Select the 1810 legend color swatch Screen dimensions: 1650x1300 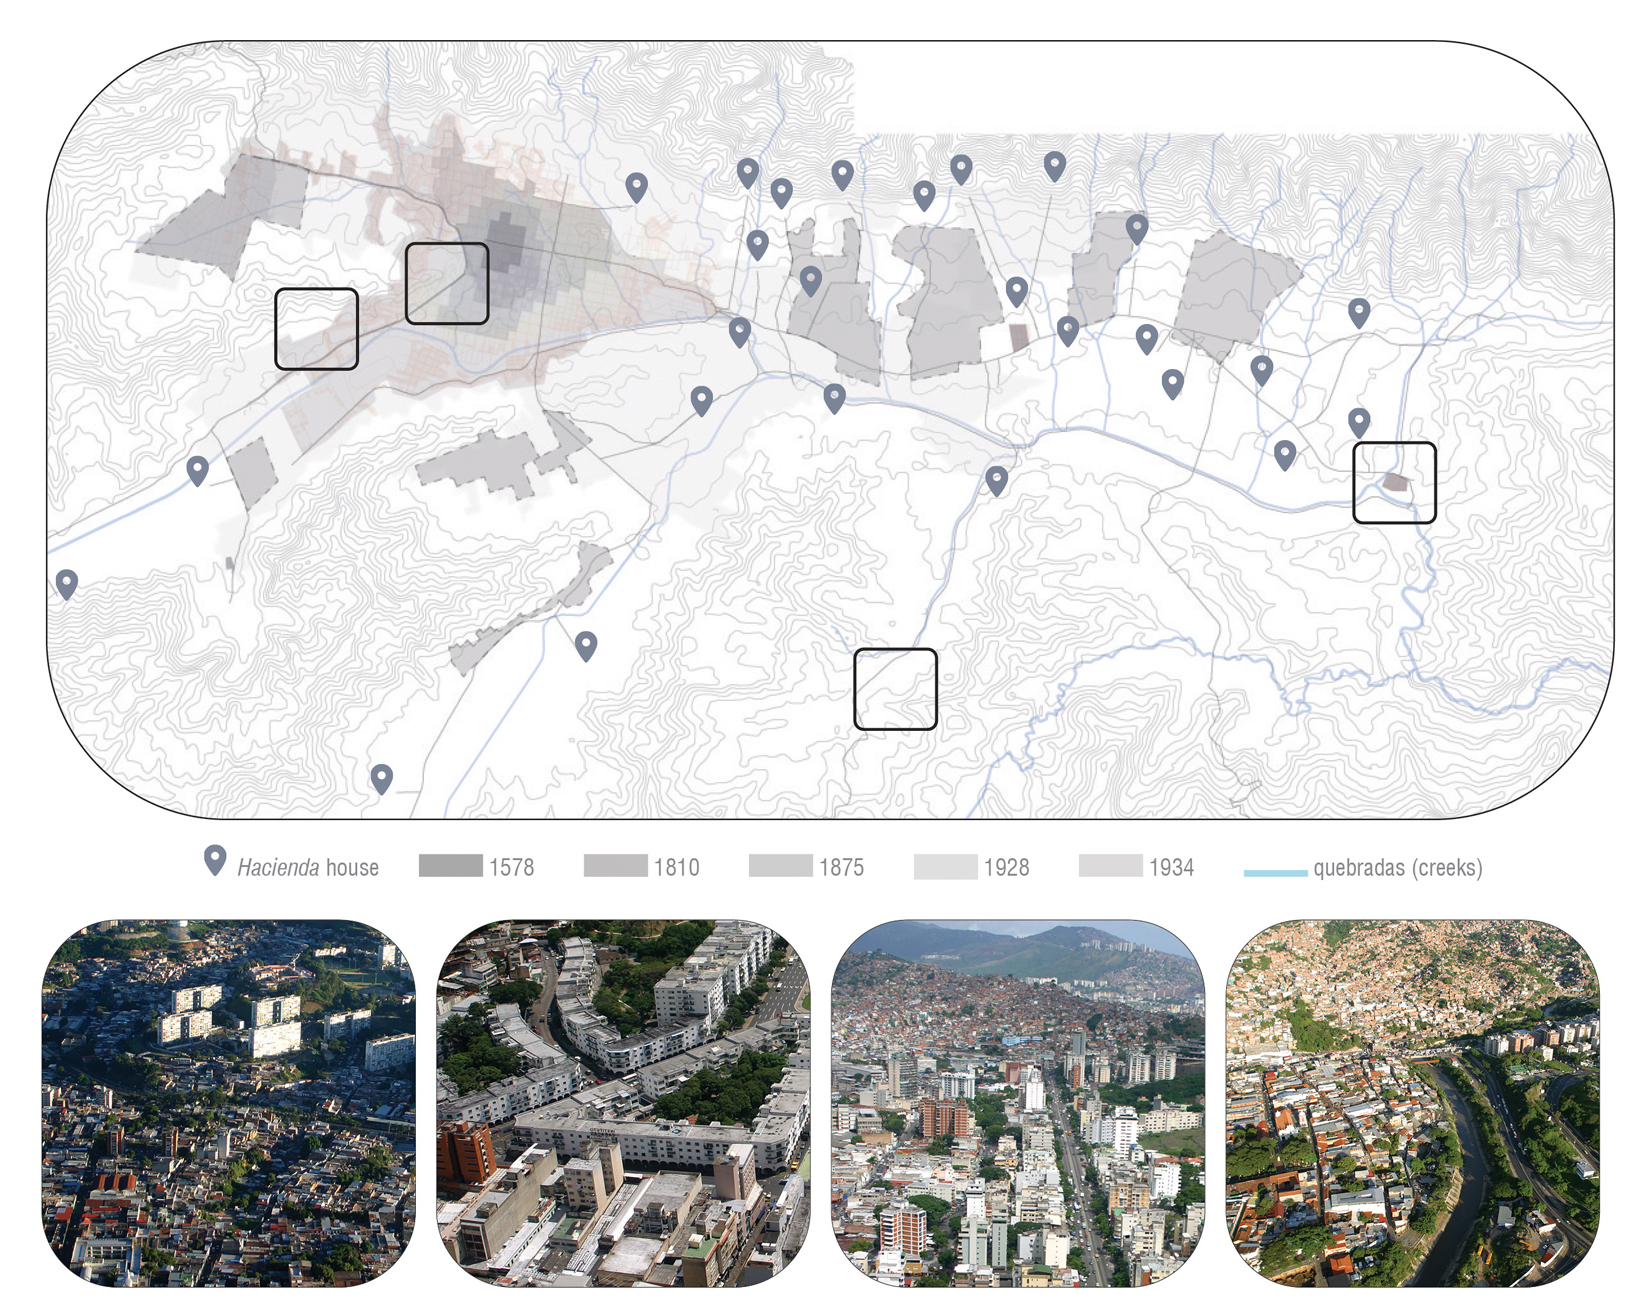pyautogui.click(x=616, y=866)
